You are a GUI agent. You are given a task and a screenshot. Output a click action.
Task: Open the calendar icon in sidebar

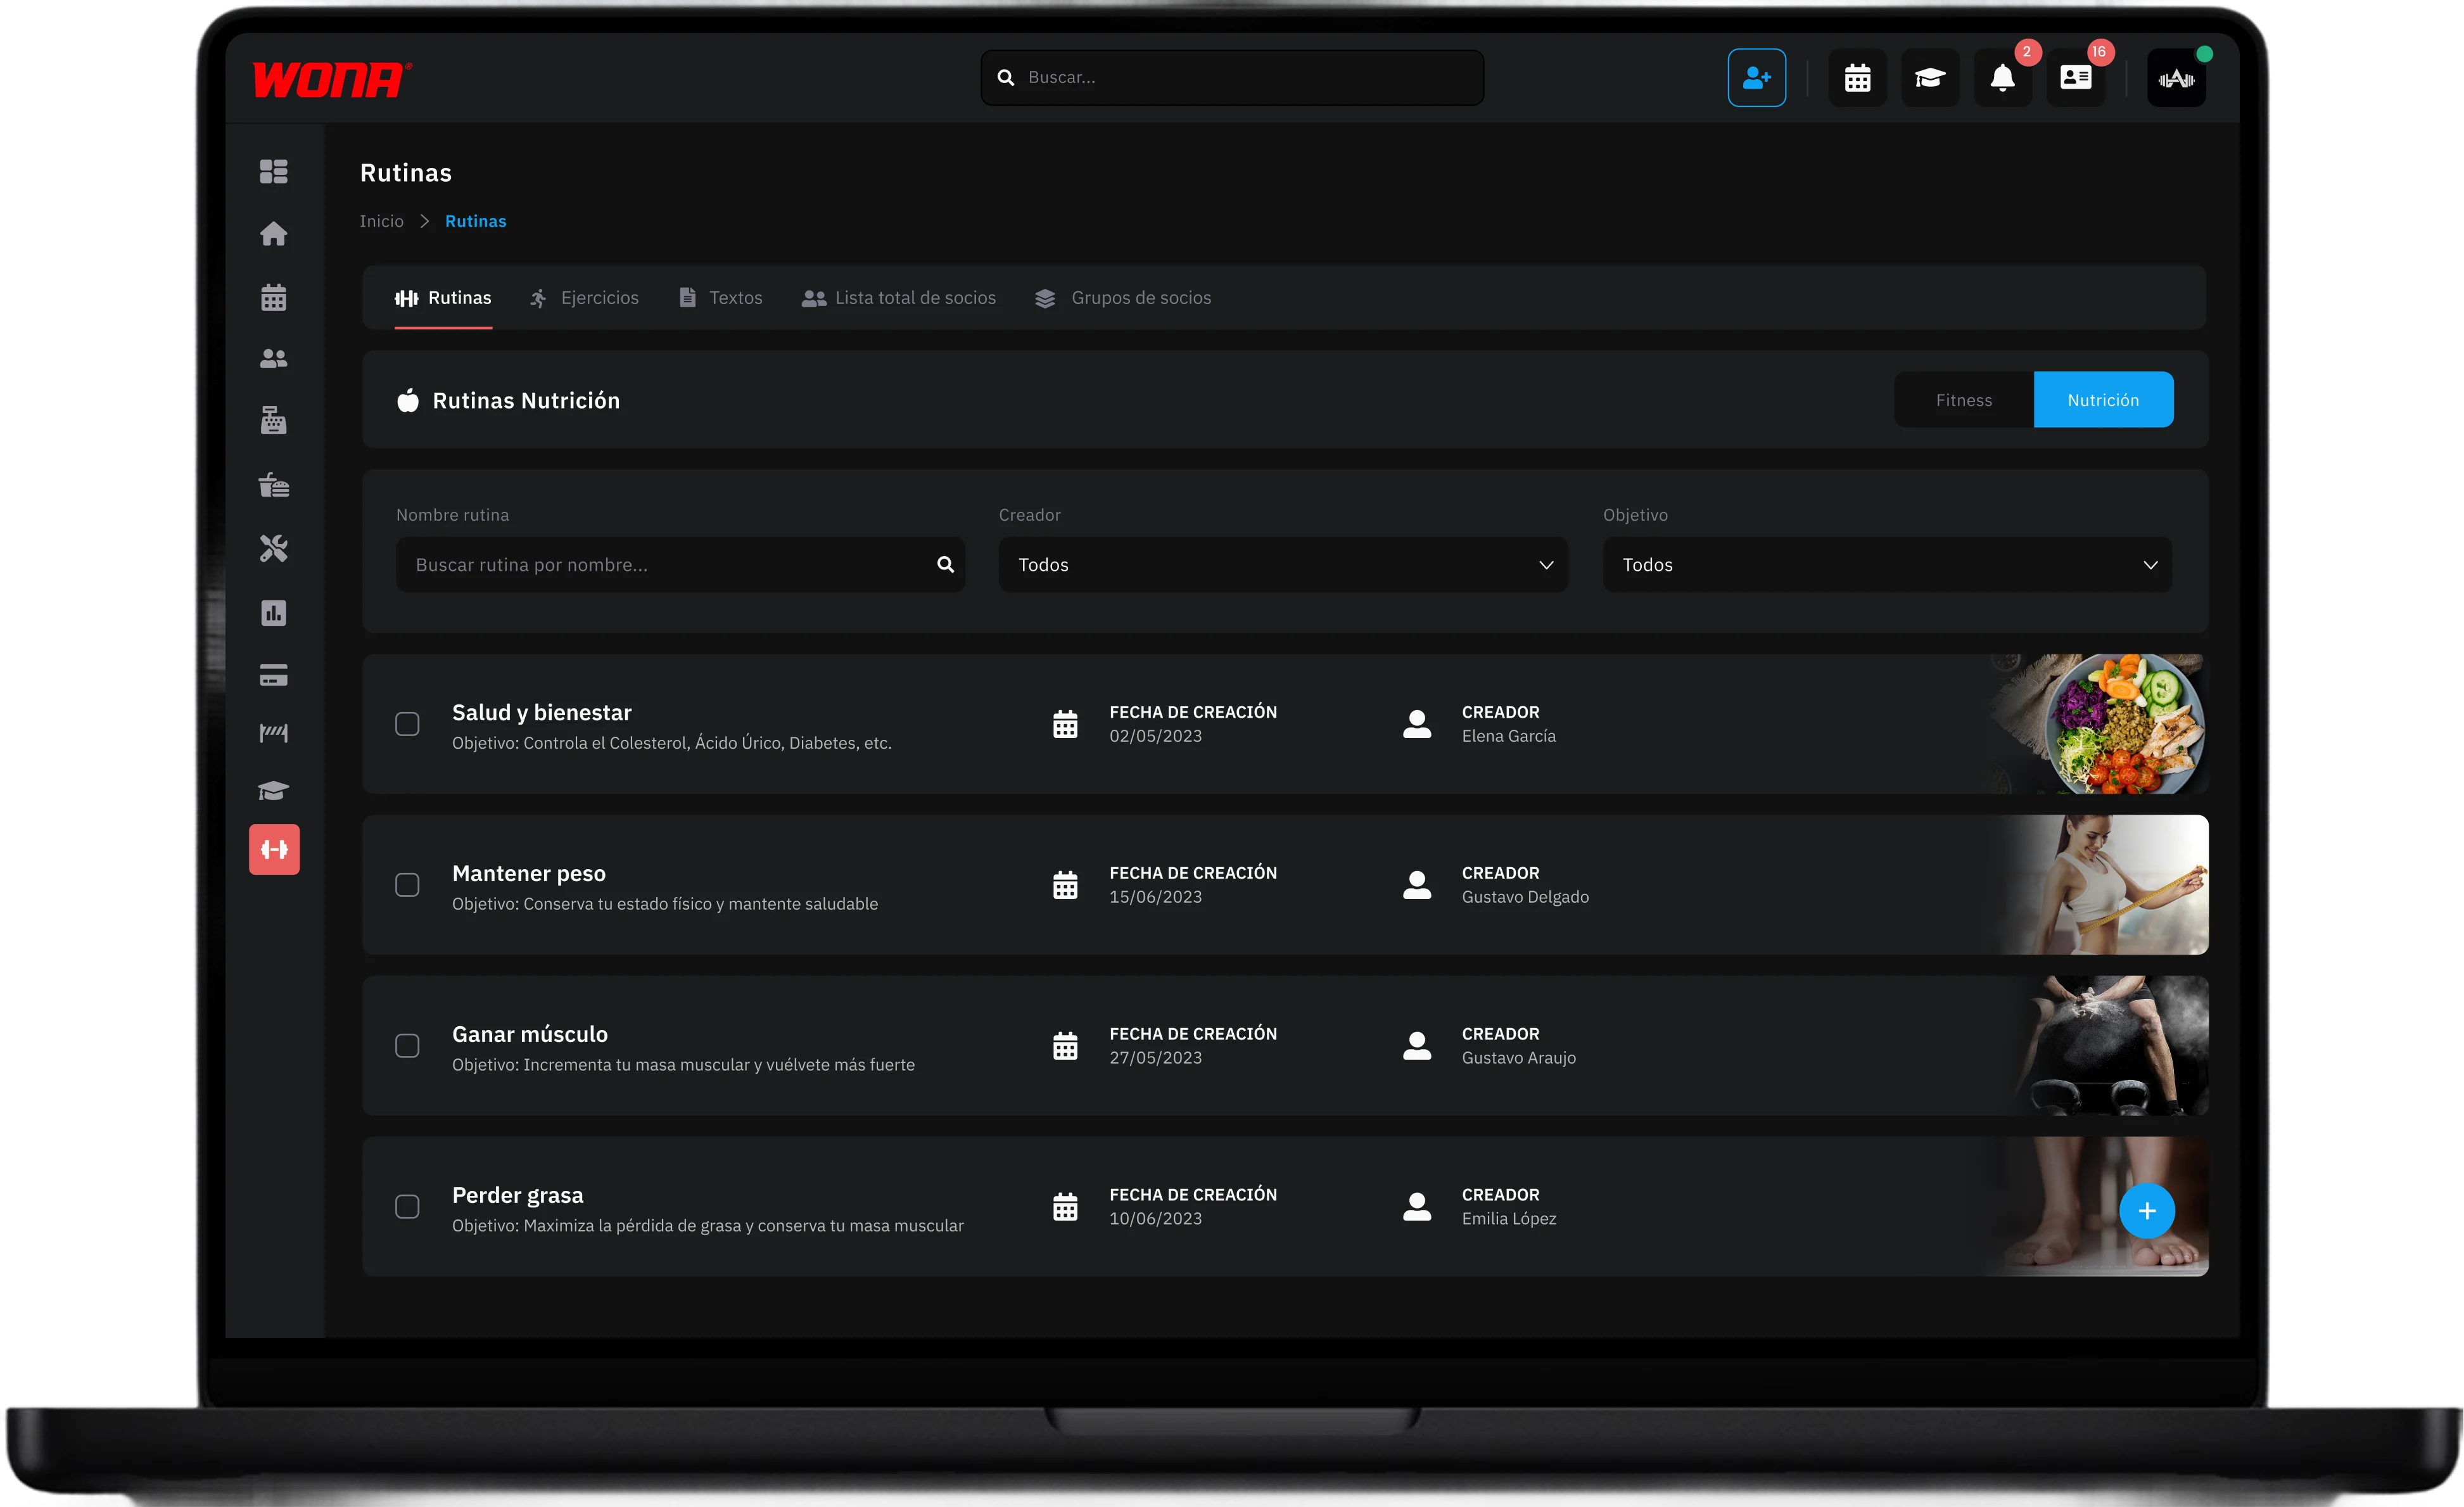tap(274, 297)
